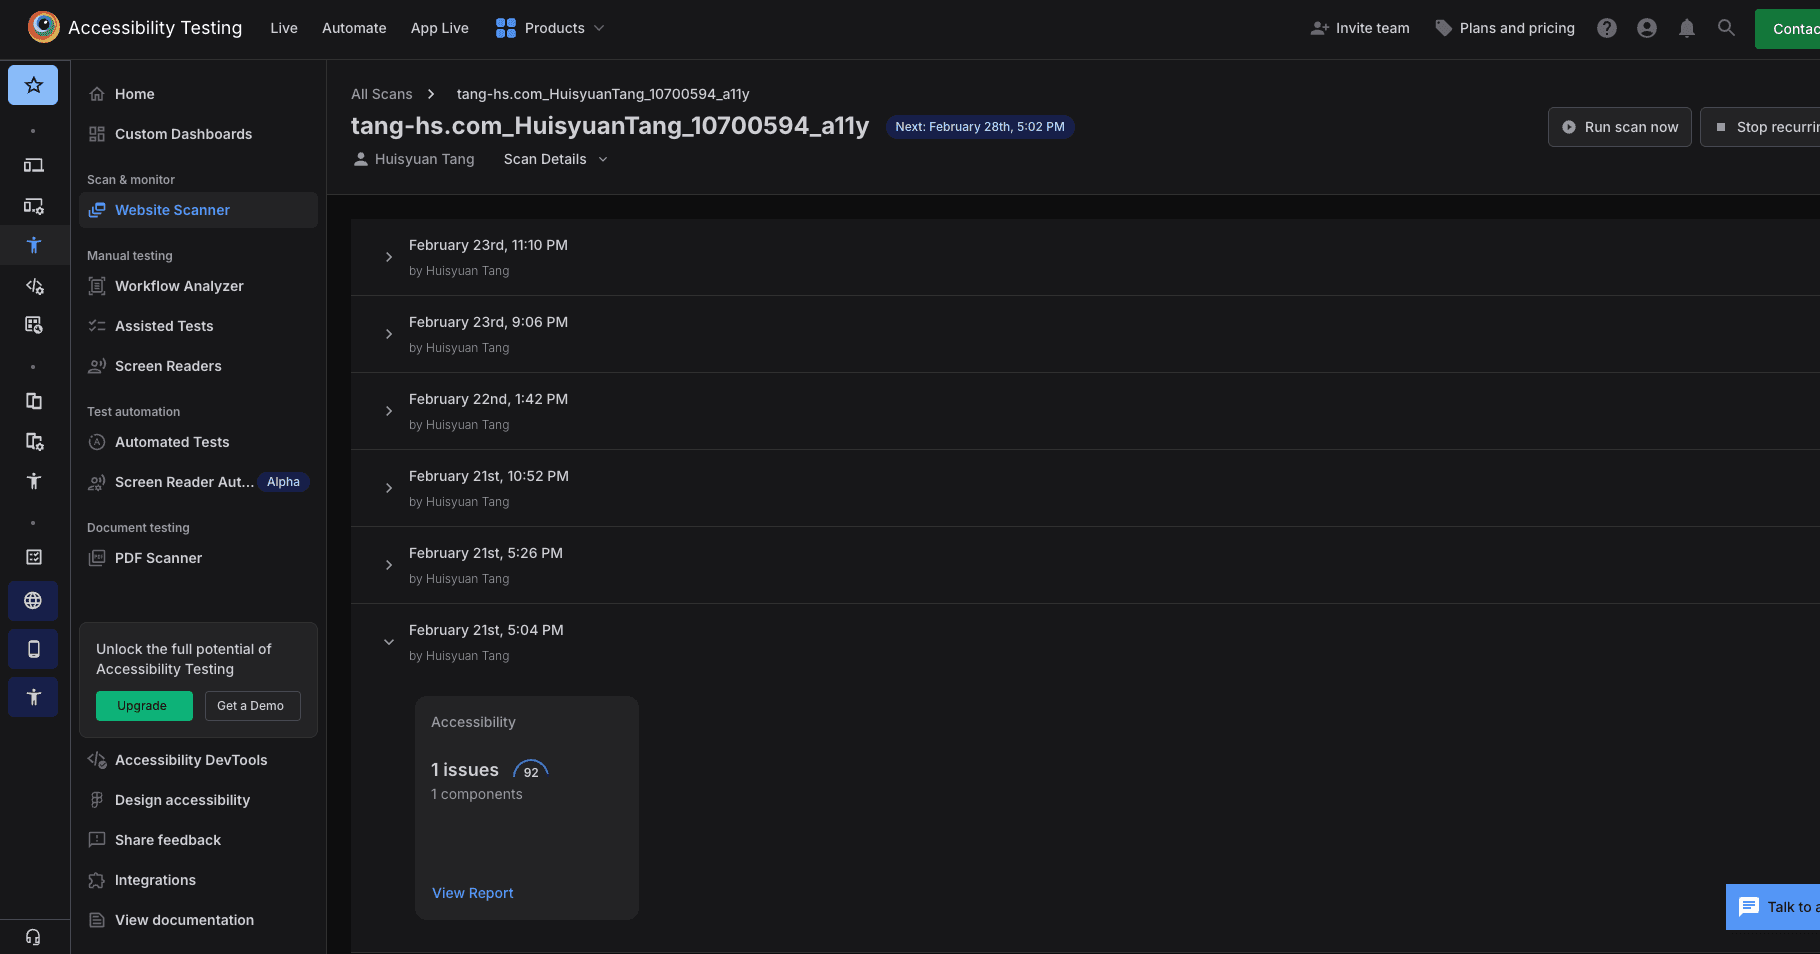
Task: Expand the February 21st, 5:26 PM scan
Action: 389,565
